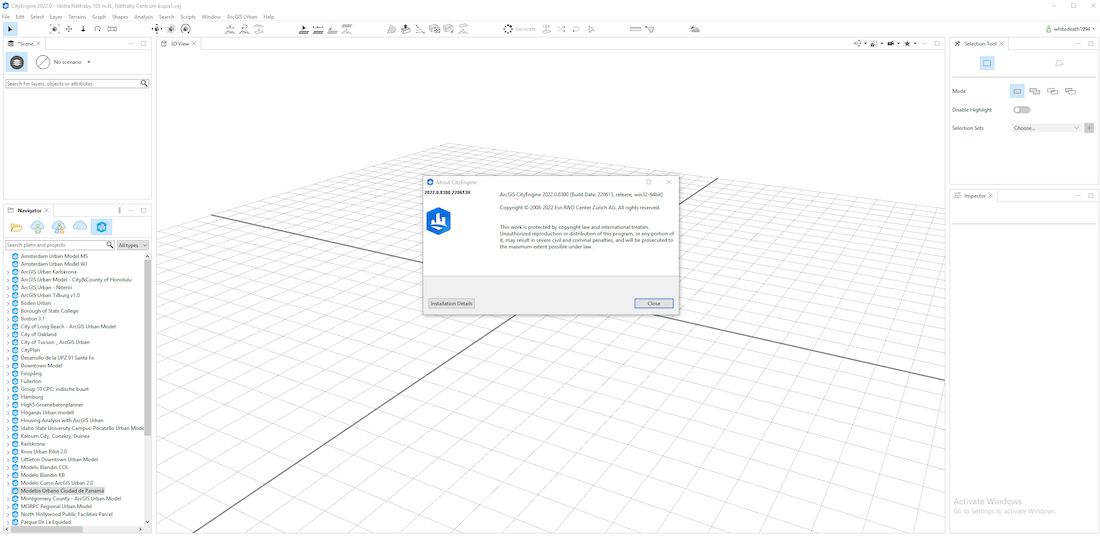Open the ArcGIS Urban menu

click(242, 16)
